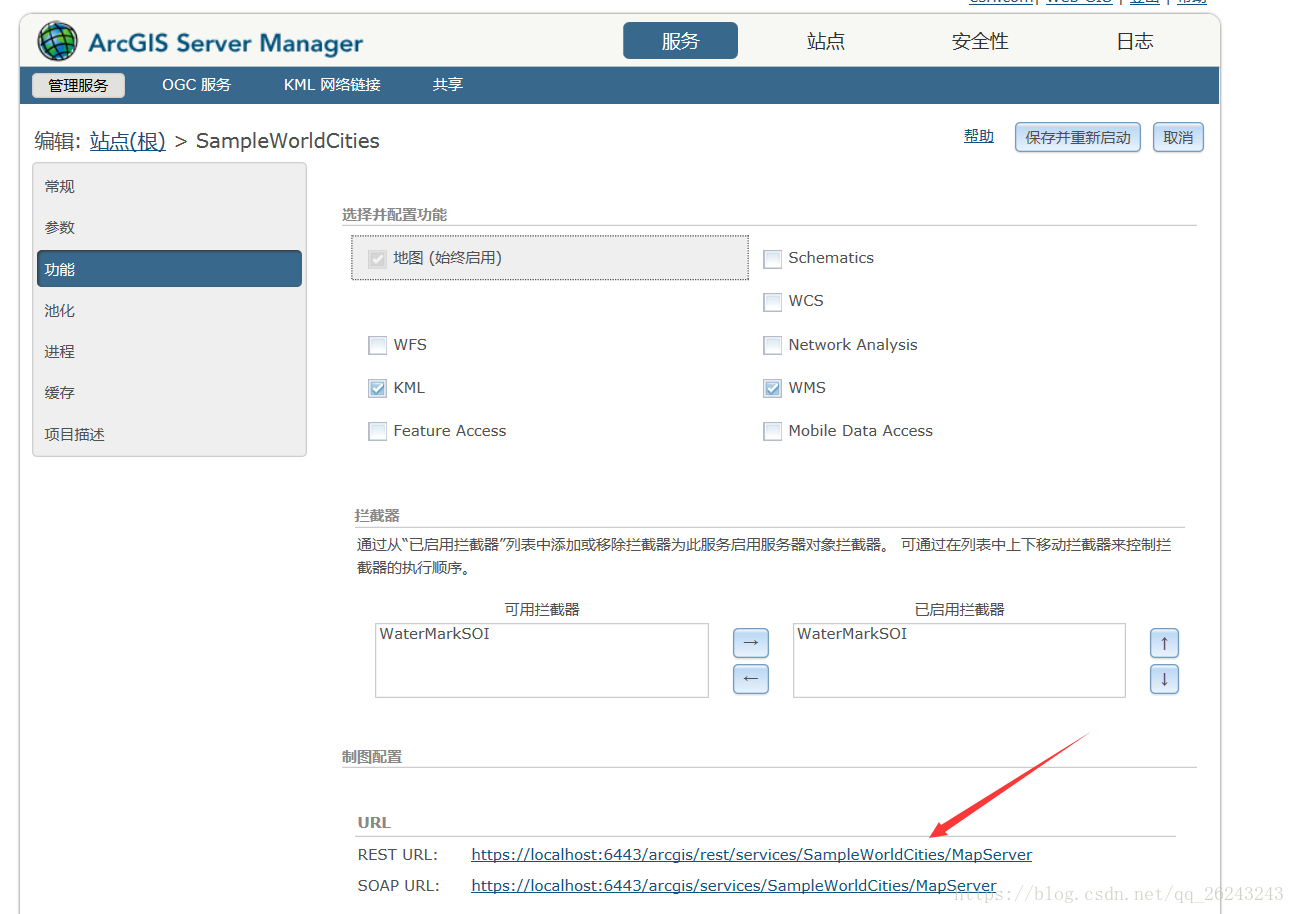The height and width of the screenshot is (914, 1295).
Task: Click the 地图 (始终启用) checkbox
Action: 378,259
